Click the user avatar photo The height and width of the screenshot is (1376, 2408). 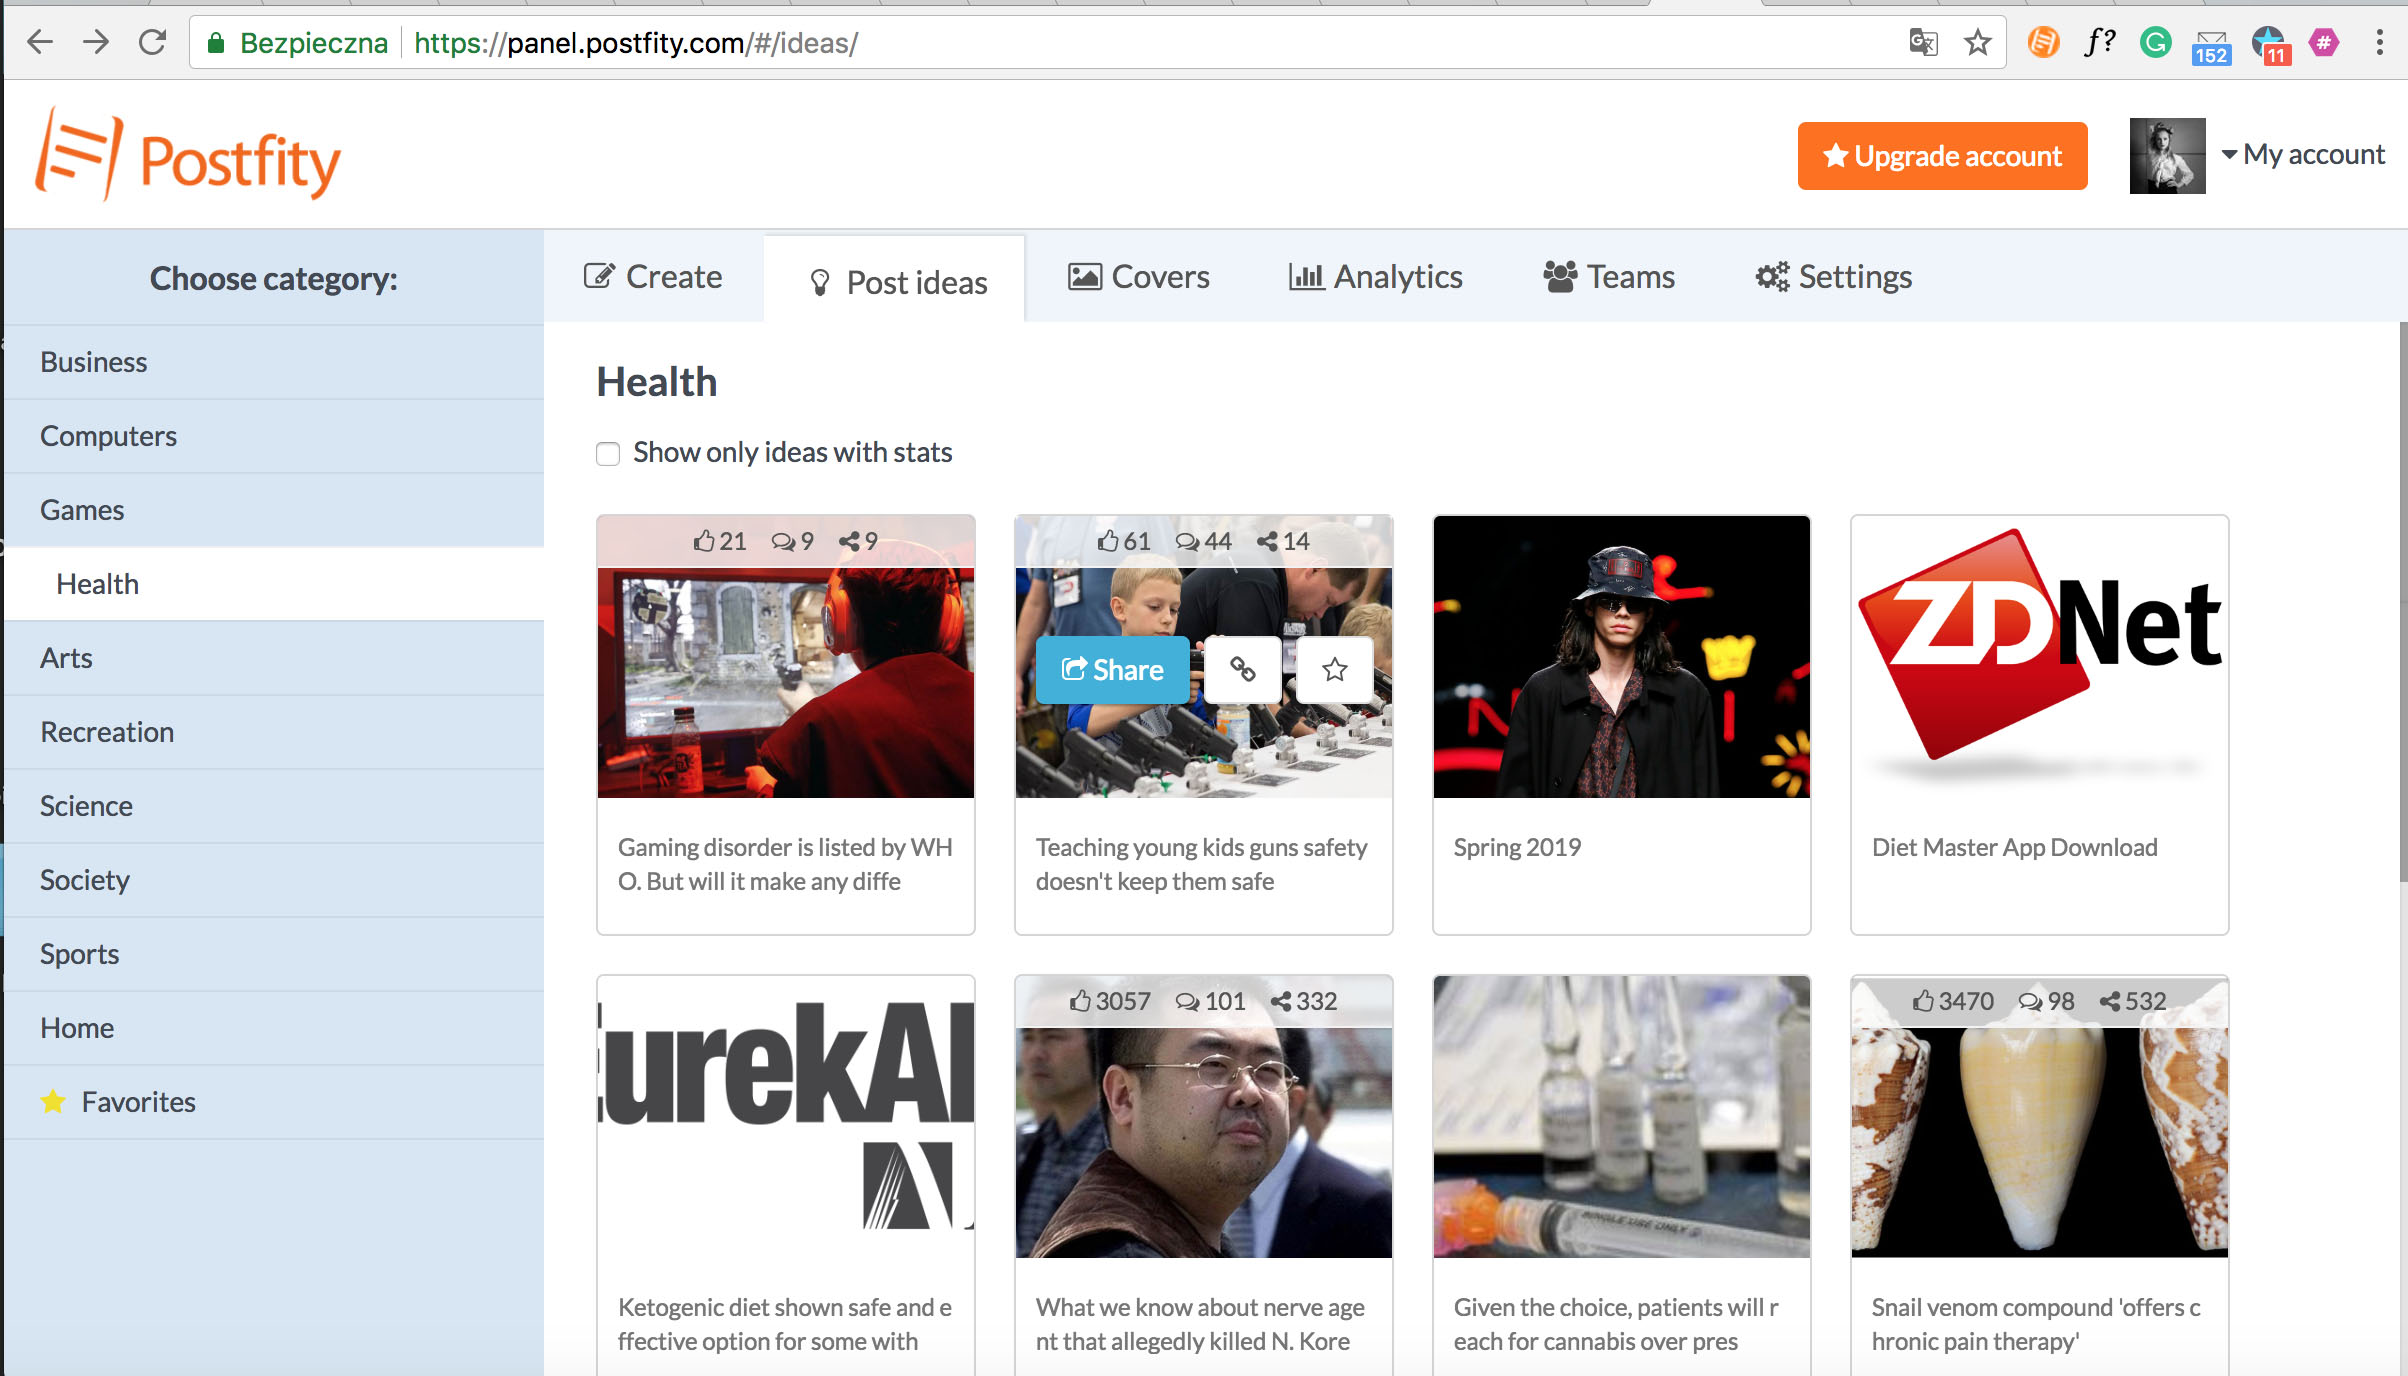(2167, 156)
